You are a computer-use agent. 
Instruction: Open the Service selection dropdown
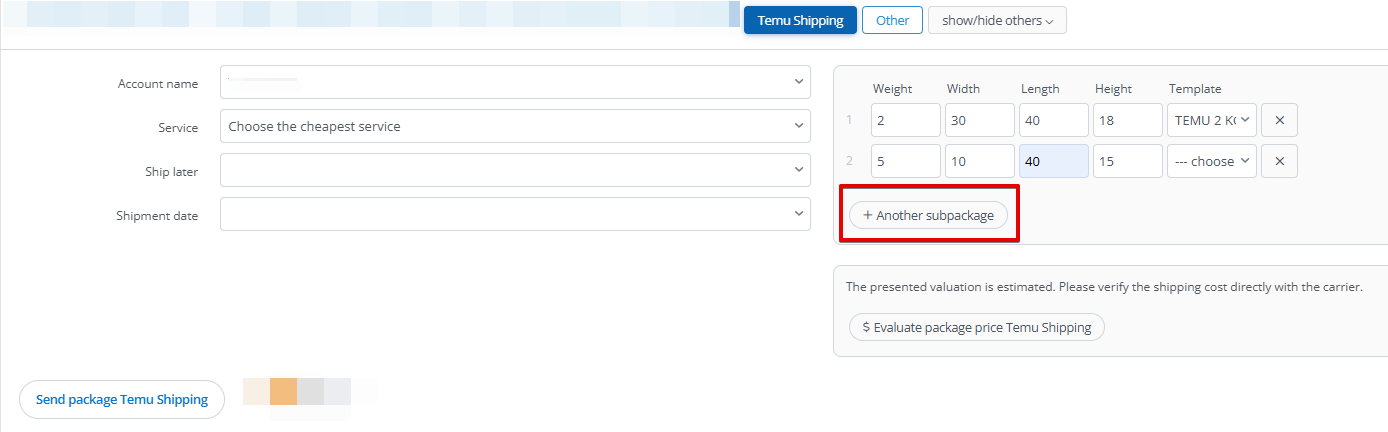pos(515,127)
